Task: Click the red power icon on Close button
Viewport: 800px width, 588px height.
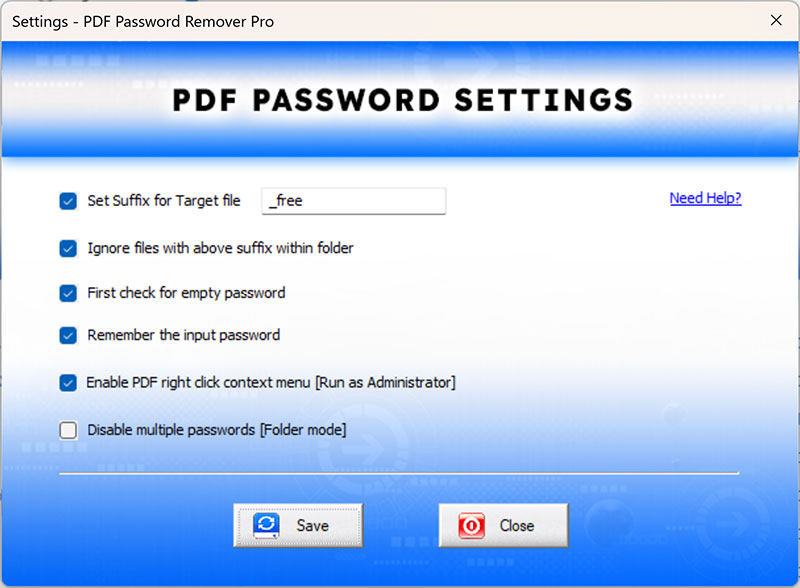Action: coord(471,526)
